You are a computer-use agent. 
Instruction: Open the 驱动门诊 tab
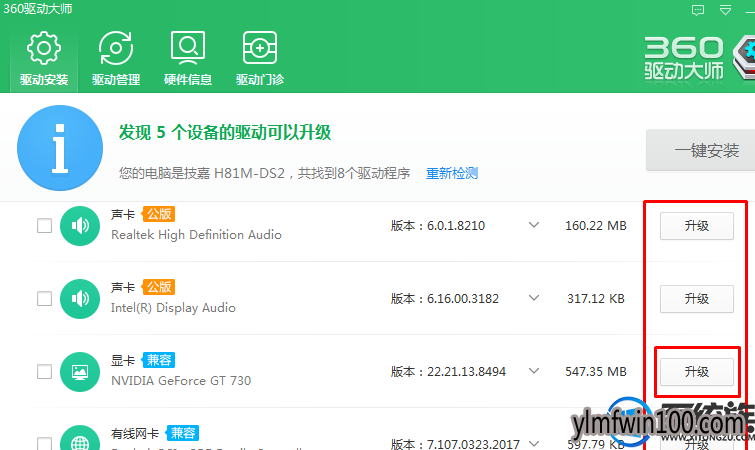260,59
